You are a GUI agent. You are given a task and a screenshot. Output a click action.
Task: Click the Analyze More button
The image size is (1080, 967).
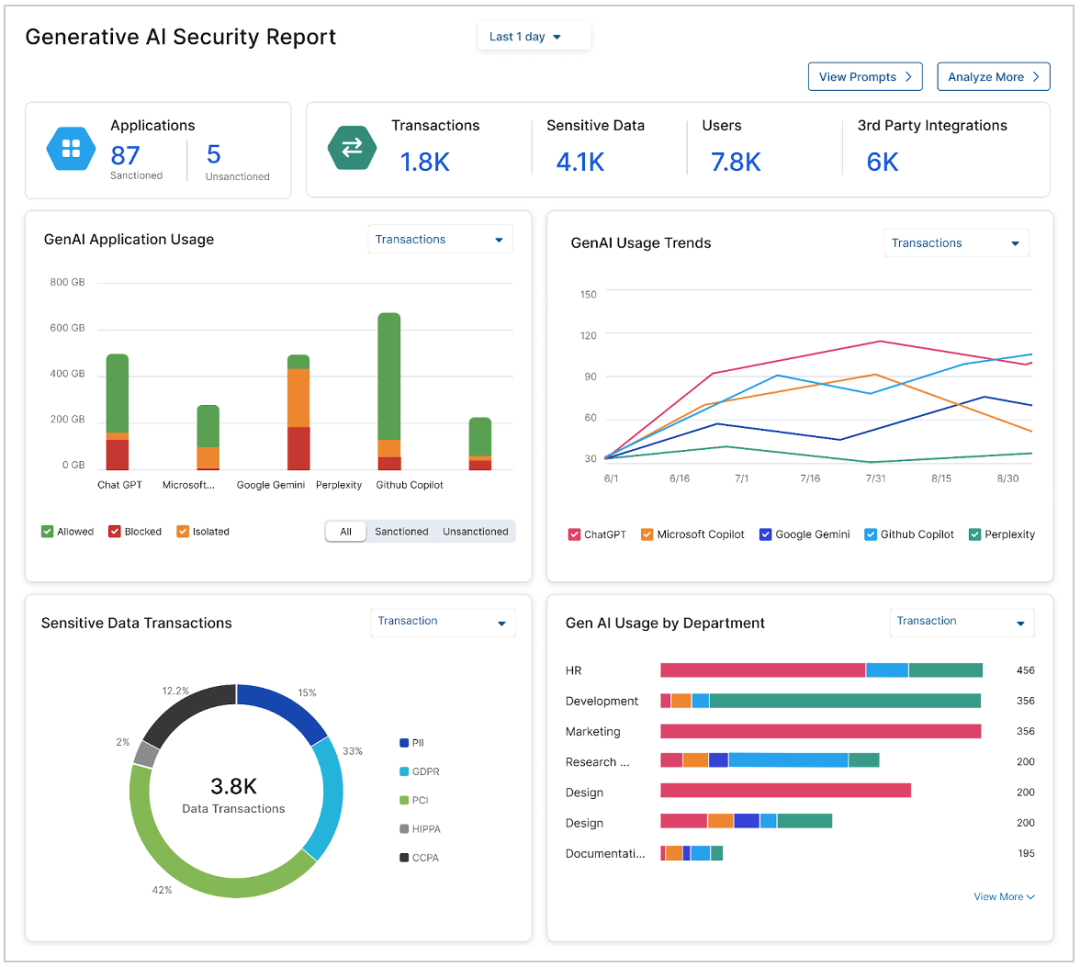(992, 76)
